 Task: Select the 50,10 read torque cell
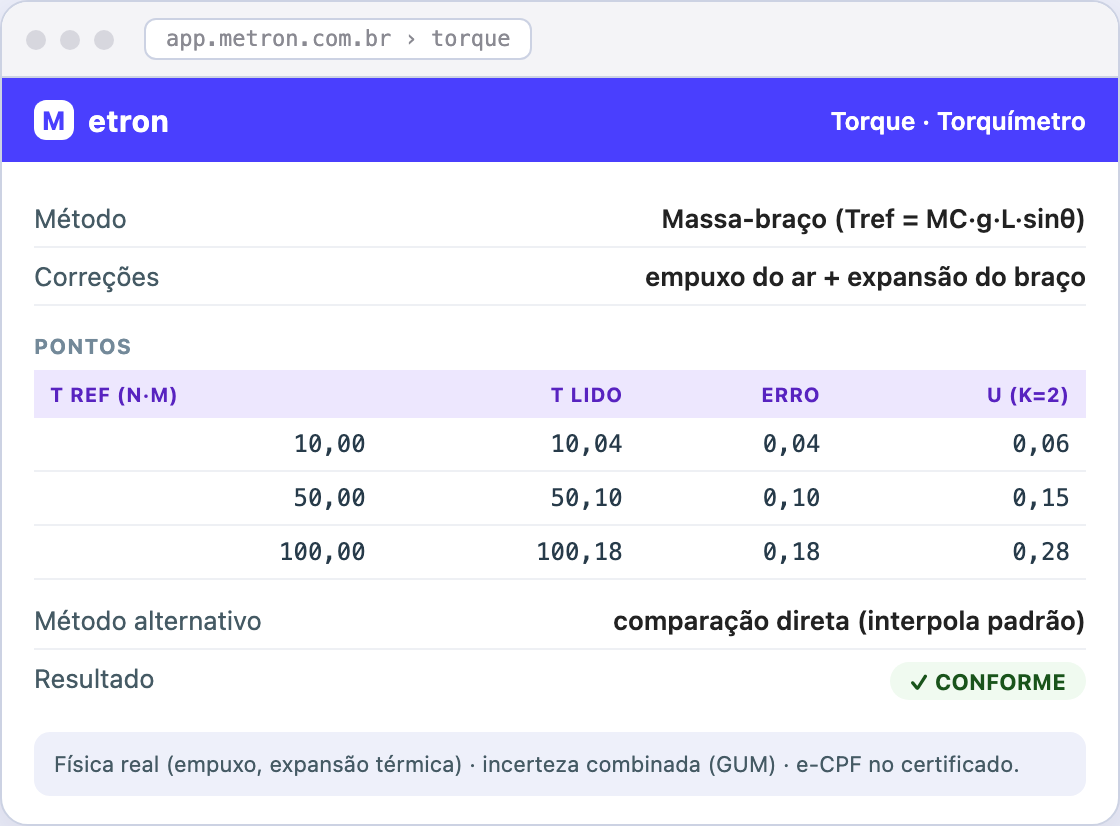(x=586, y=497)
